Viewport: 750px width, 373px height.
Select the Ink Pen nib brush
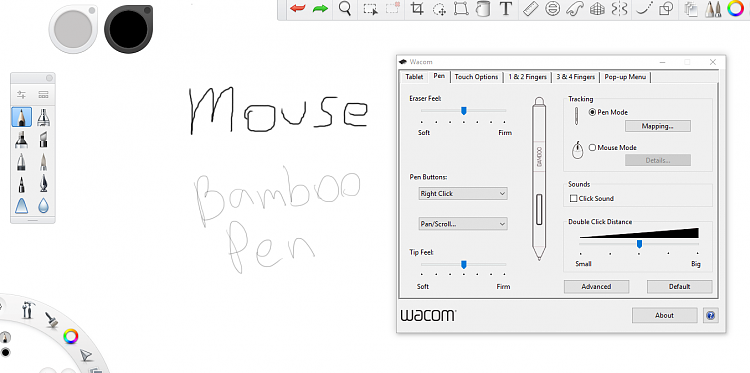(x=44, y=184)
